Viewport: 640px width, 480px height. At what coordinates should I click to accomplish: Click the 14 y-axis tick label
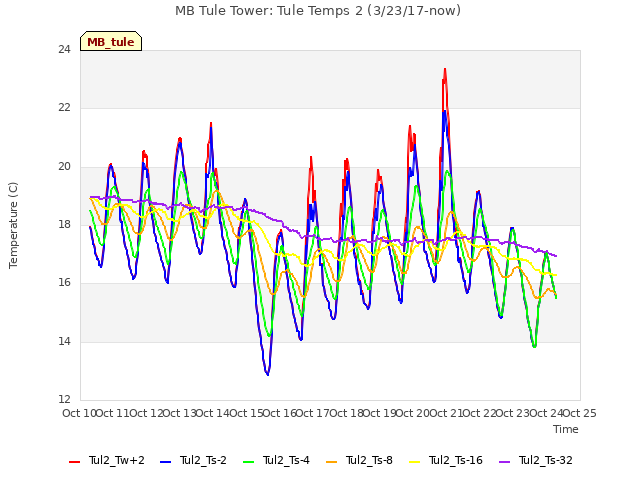[x=64, y=341]
